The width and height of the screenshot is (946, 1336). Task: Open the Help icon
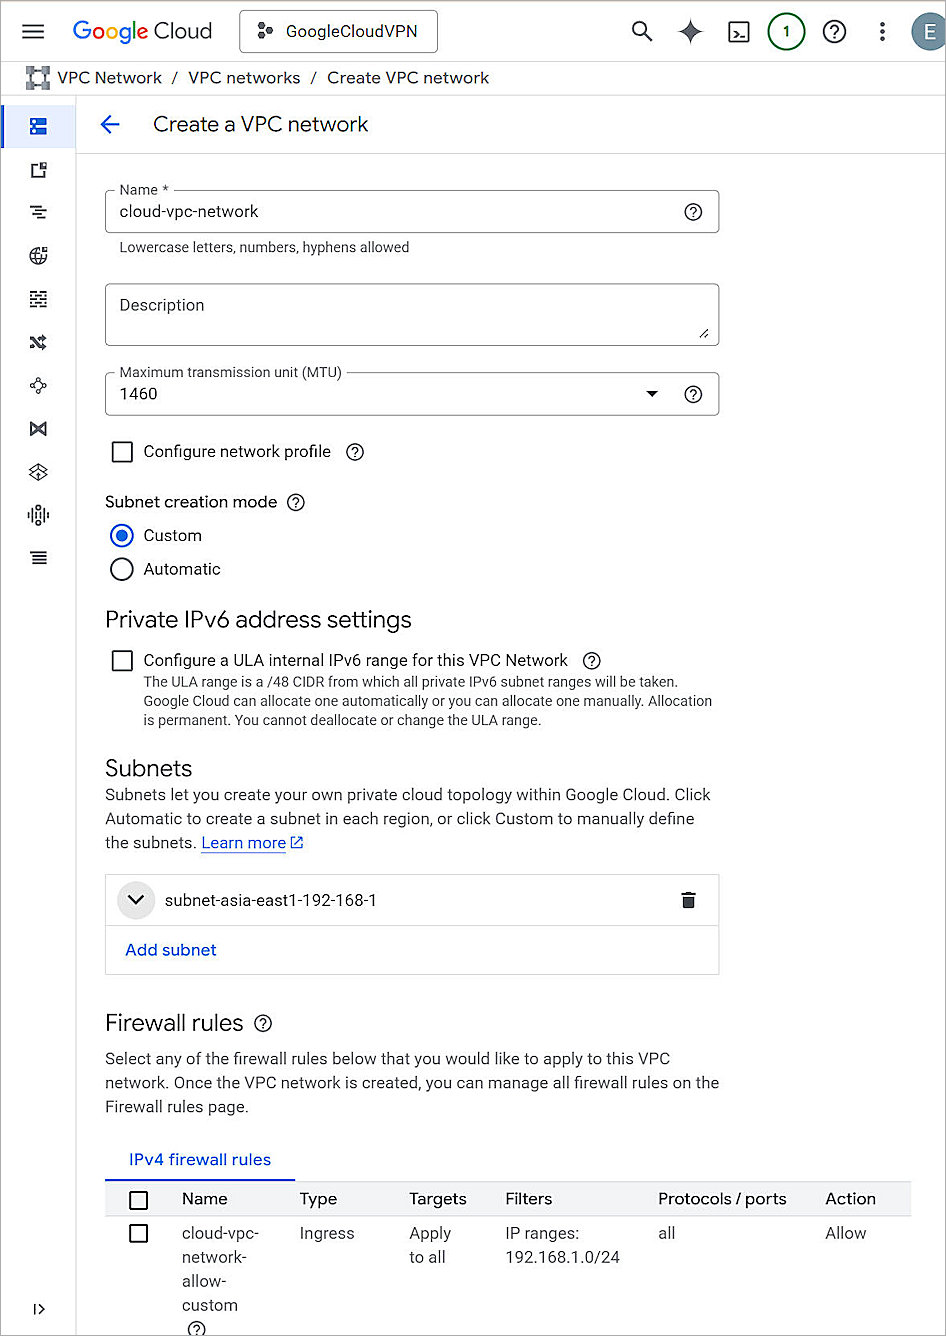[834, 31]
